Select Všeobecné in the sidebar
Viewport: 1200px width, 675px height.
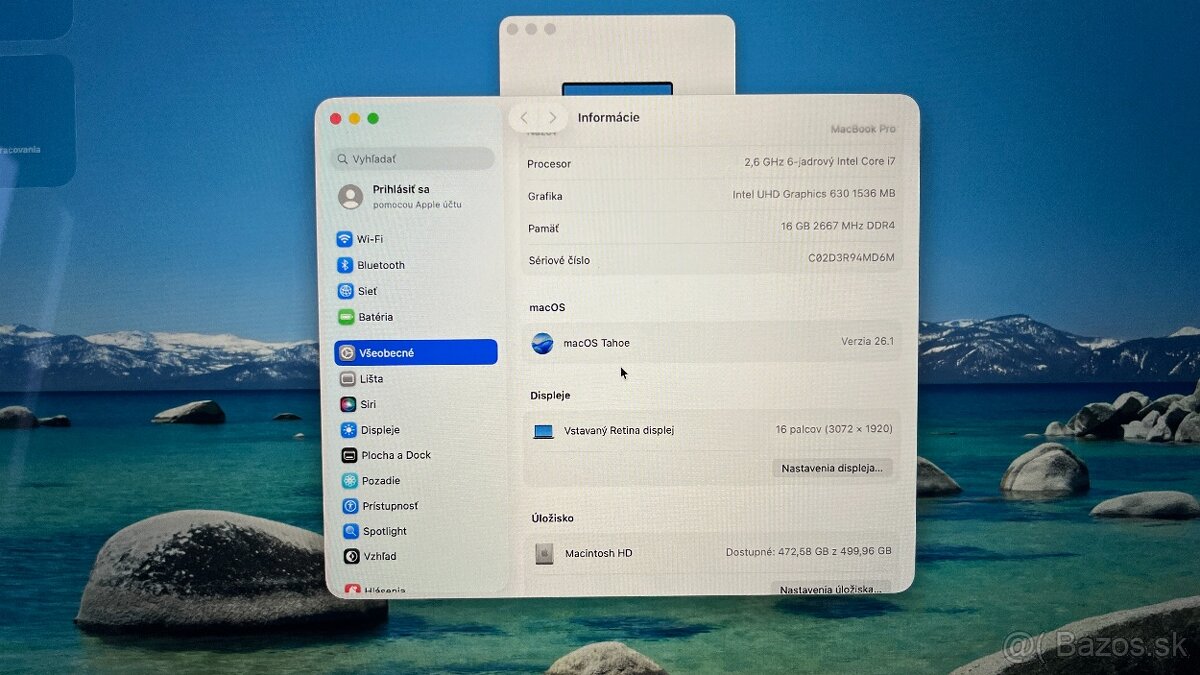pyautogui.click(x=415, y=352)
